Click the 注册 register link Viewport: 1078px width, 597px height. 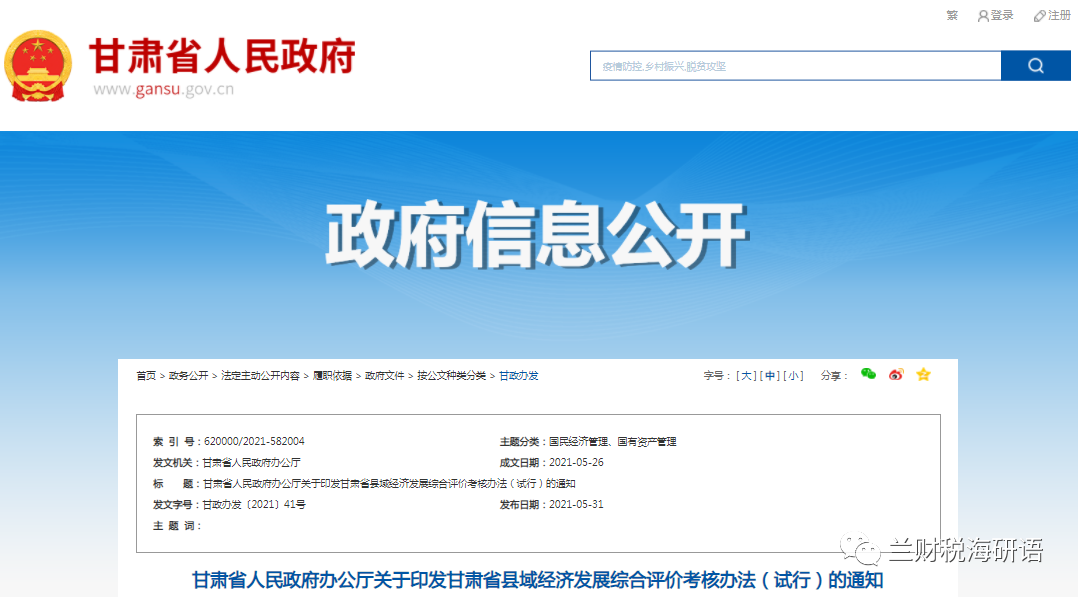(1052, 15)
